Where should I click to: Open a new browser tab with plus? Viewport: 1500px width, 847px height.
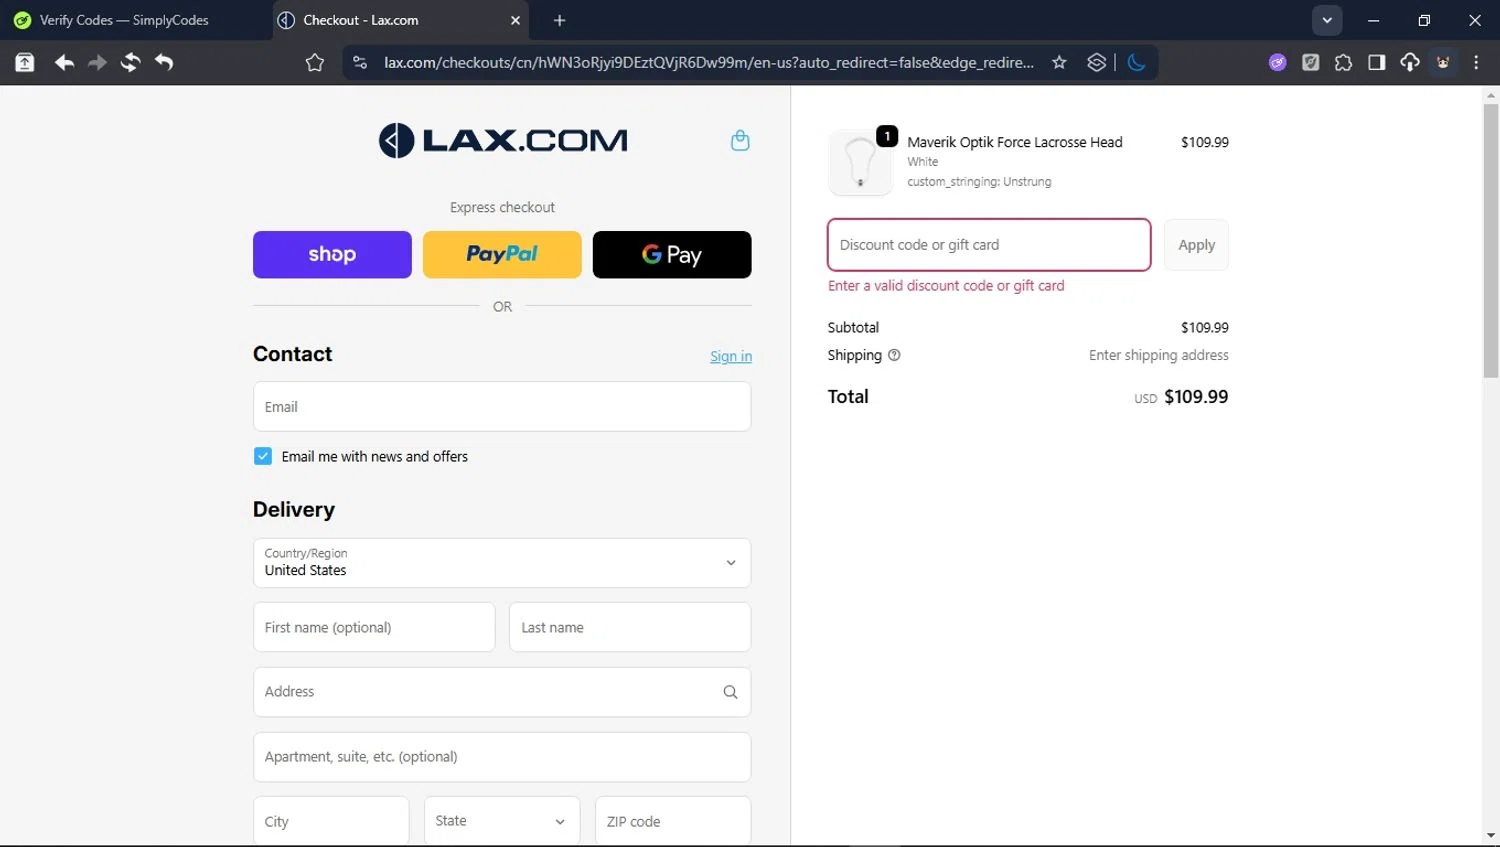click(559, 20)
